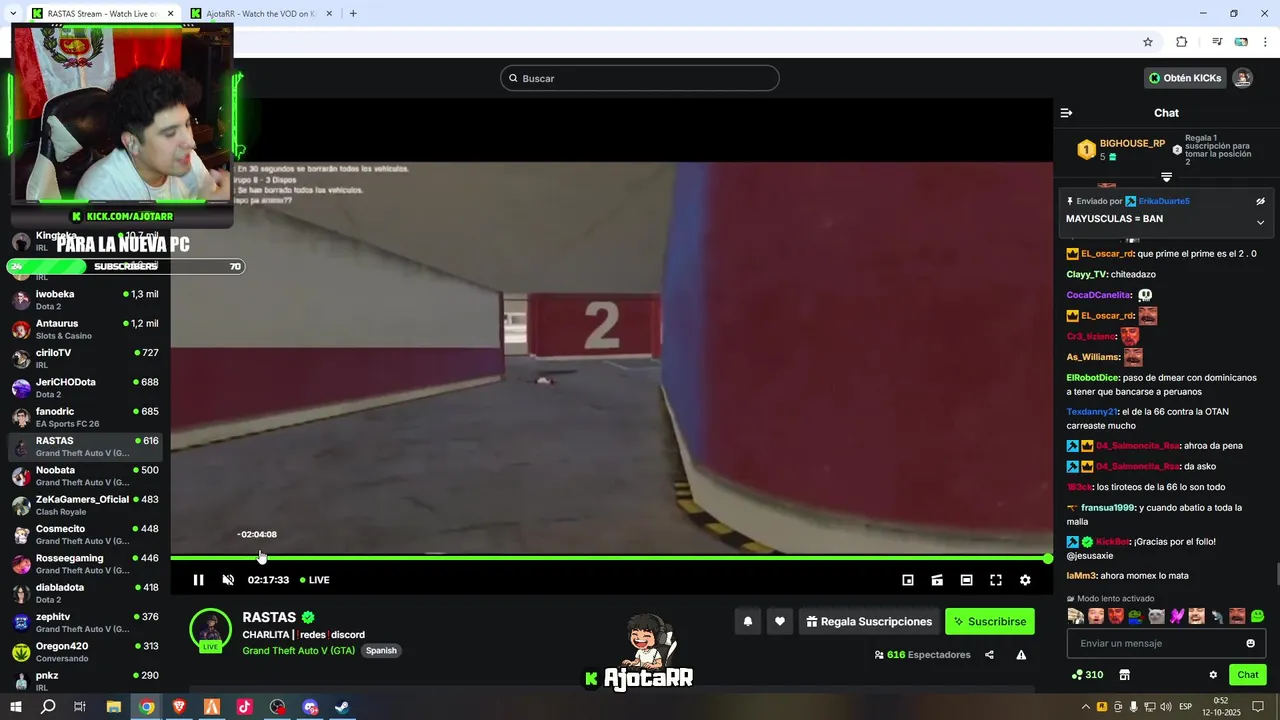1280x720 pixels.
Task: Insert the green smiley quick emote
Action: tap(1257, 616)
